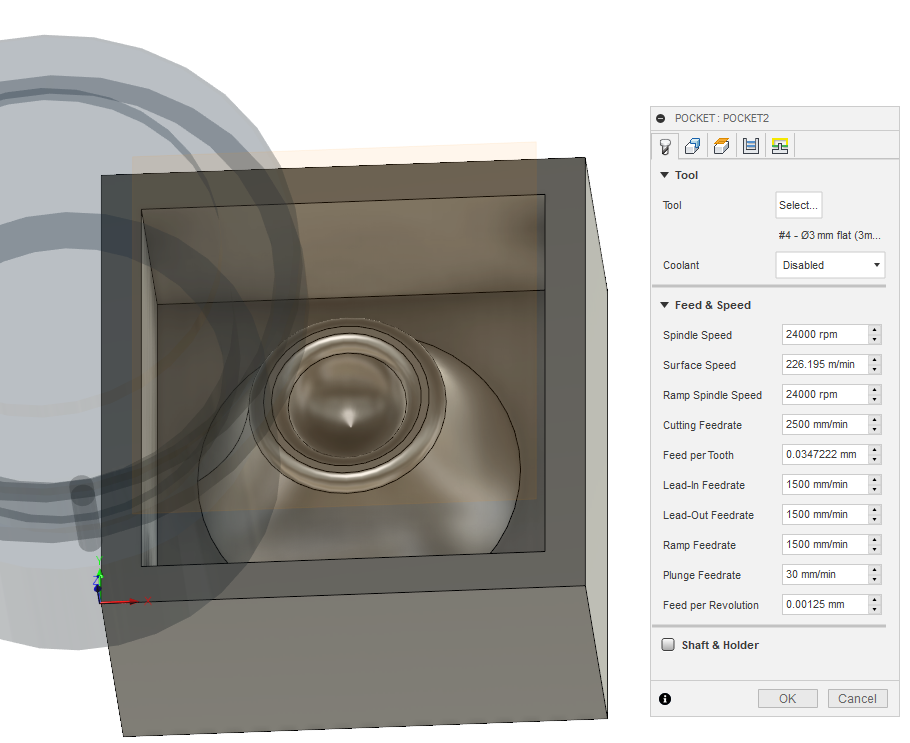Open the Coolant dropdown
This screenshot has height=743, width=910.
click(x=830, y=265)
